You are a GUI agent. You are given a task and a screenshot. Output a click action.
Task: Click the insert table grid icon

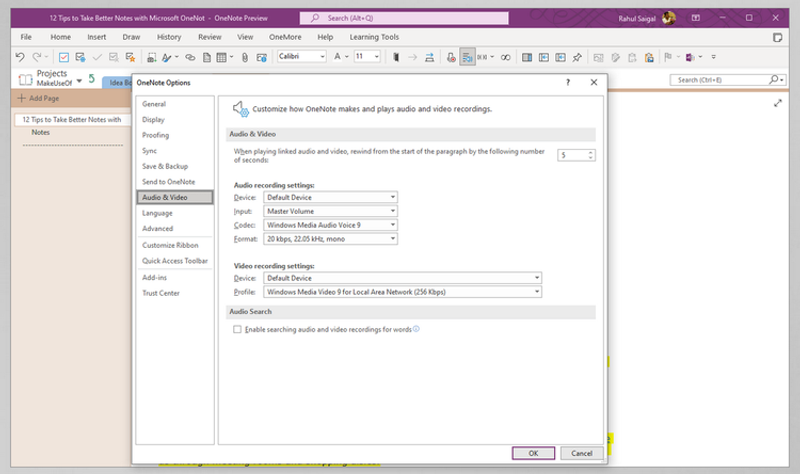point(221,57)
